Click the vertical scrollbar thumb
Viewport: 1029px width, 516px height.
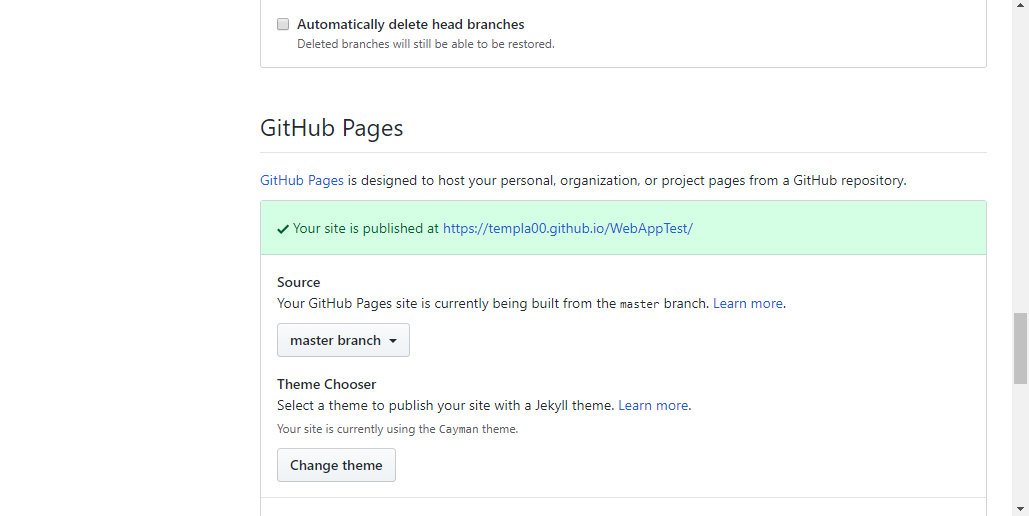pos(1020,347)
